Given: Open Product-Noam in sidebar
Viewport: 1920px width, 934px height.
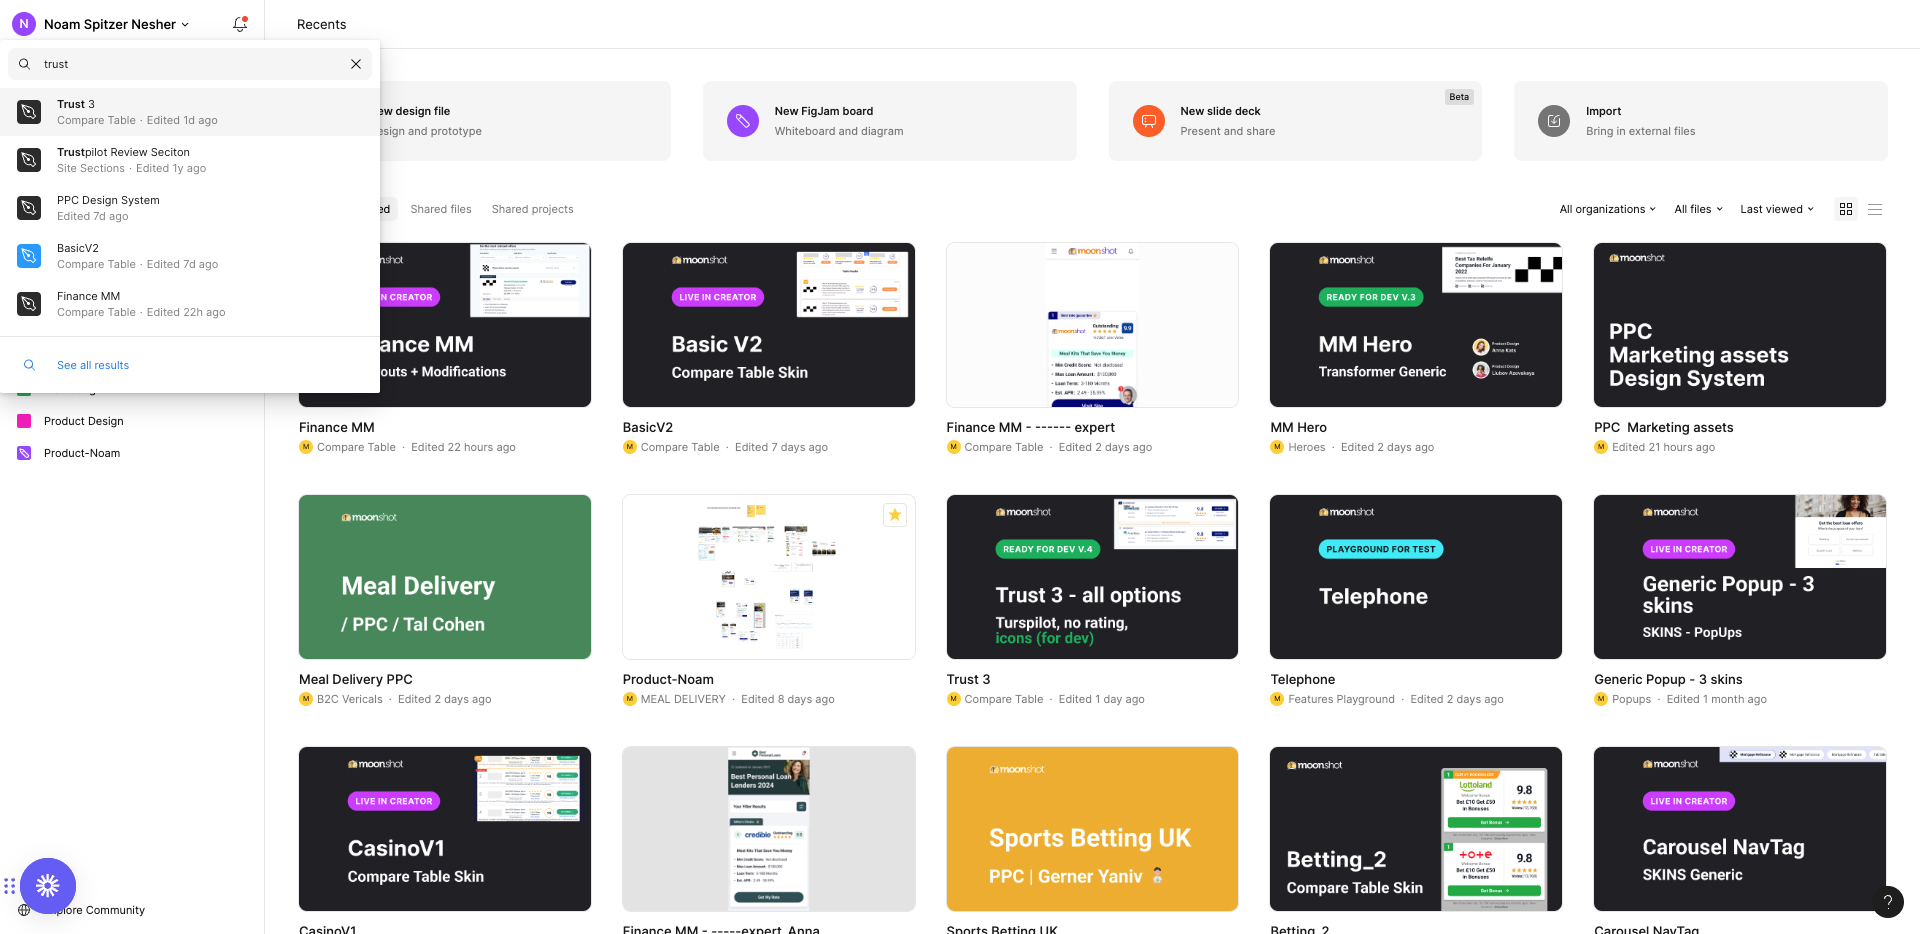Looking at the screenshot, I should point(82,453).
